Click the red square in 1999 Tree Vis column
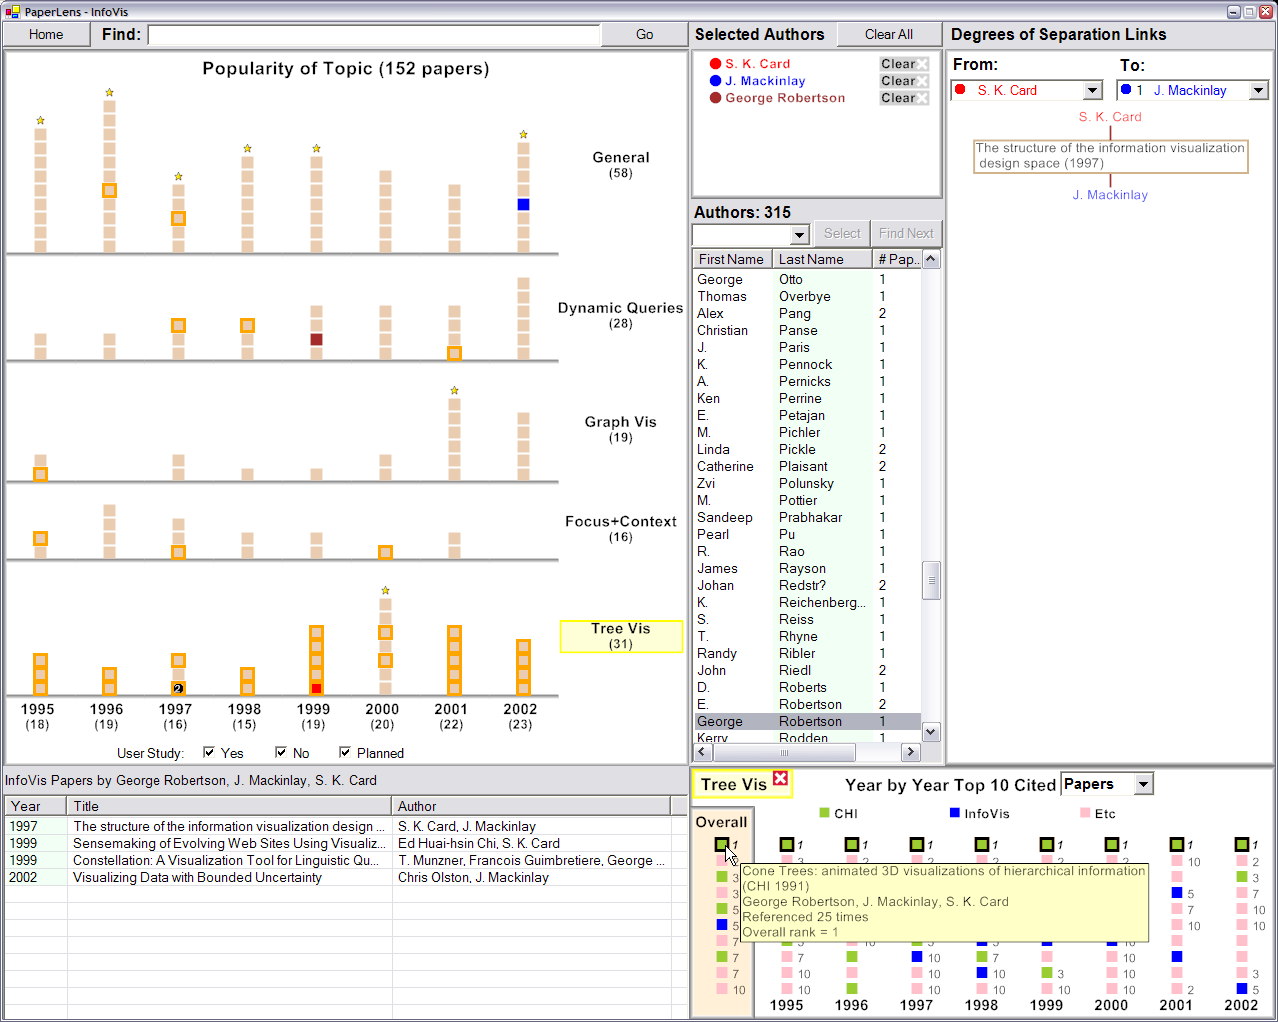The width and height of the screenshot is (1278, 1022). (316, 688)
